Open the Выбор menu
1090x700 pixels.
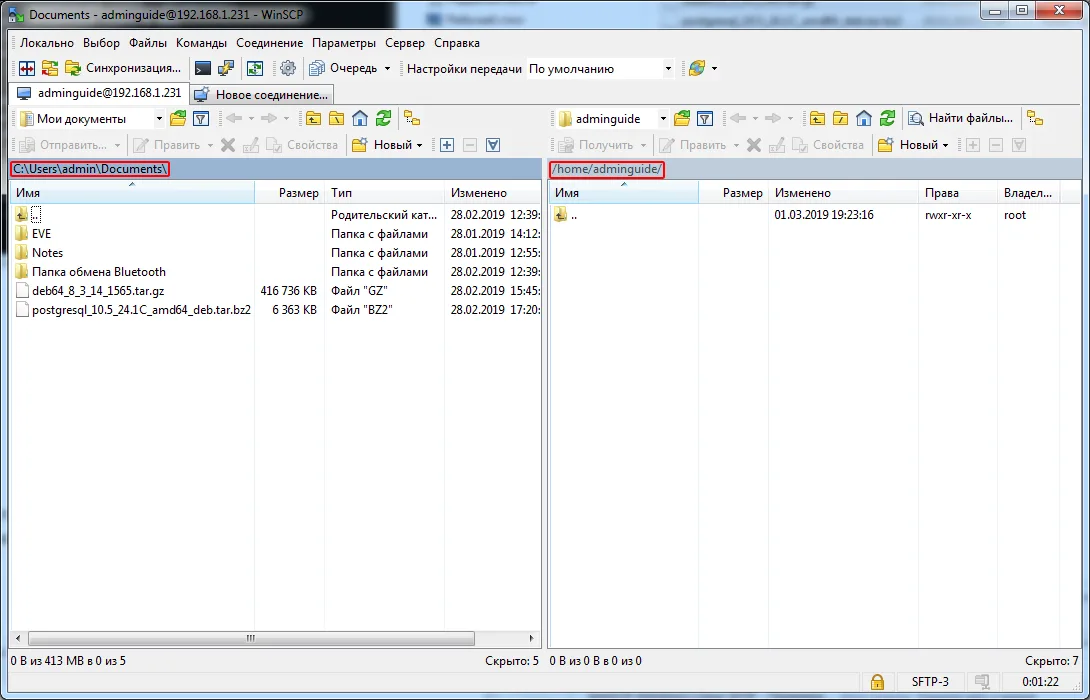tap(101, 43)
